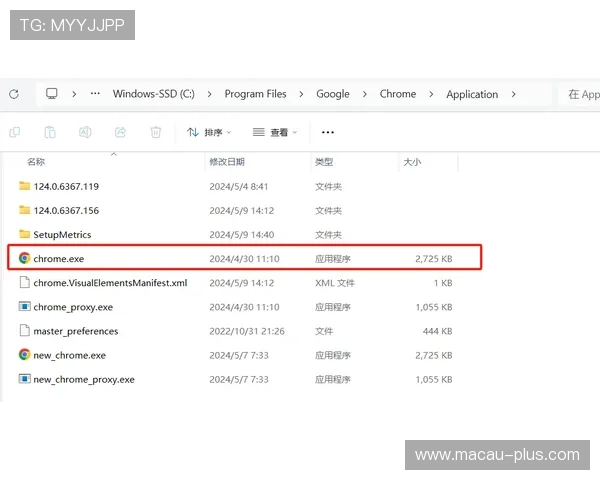Viewport: 600px width, 480px height.
Task: Navigate to Windows-SSD (C:) in breadcrumb
Action: 153,94
